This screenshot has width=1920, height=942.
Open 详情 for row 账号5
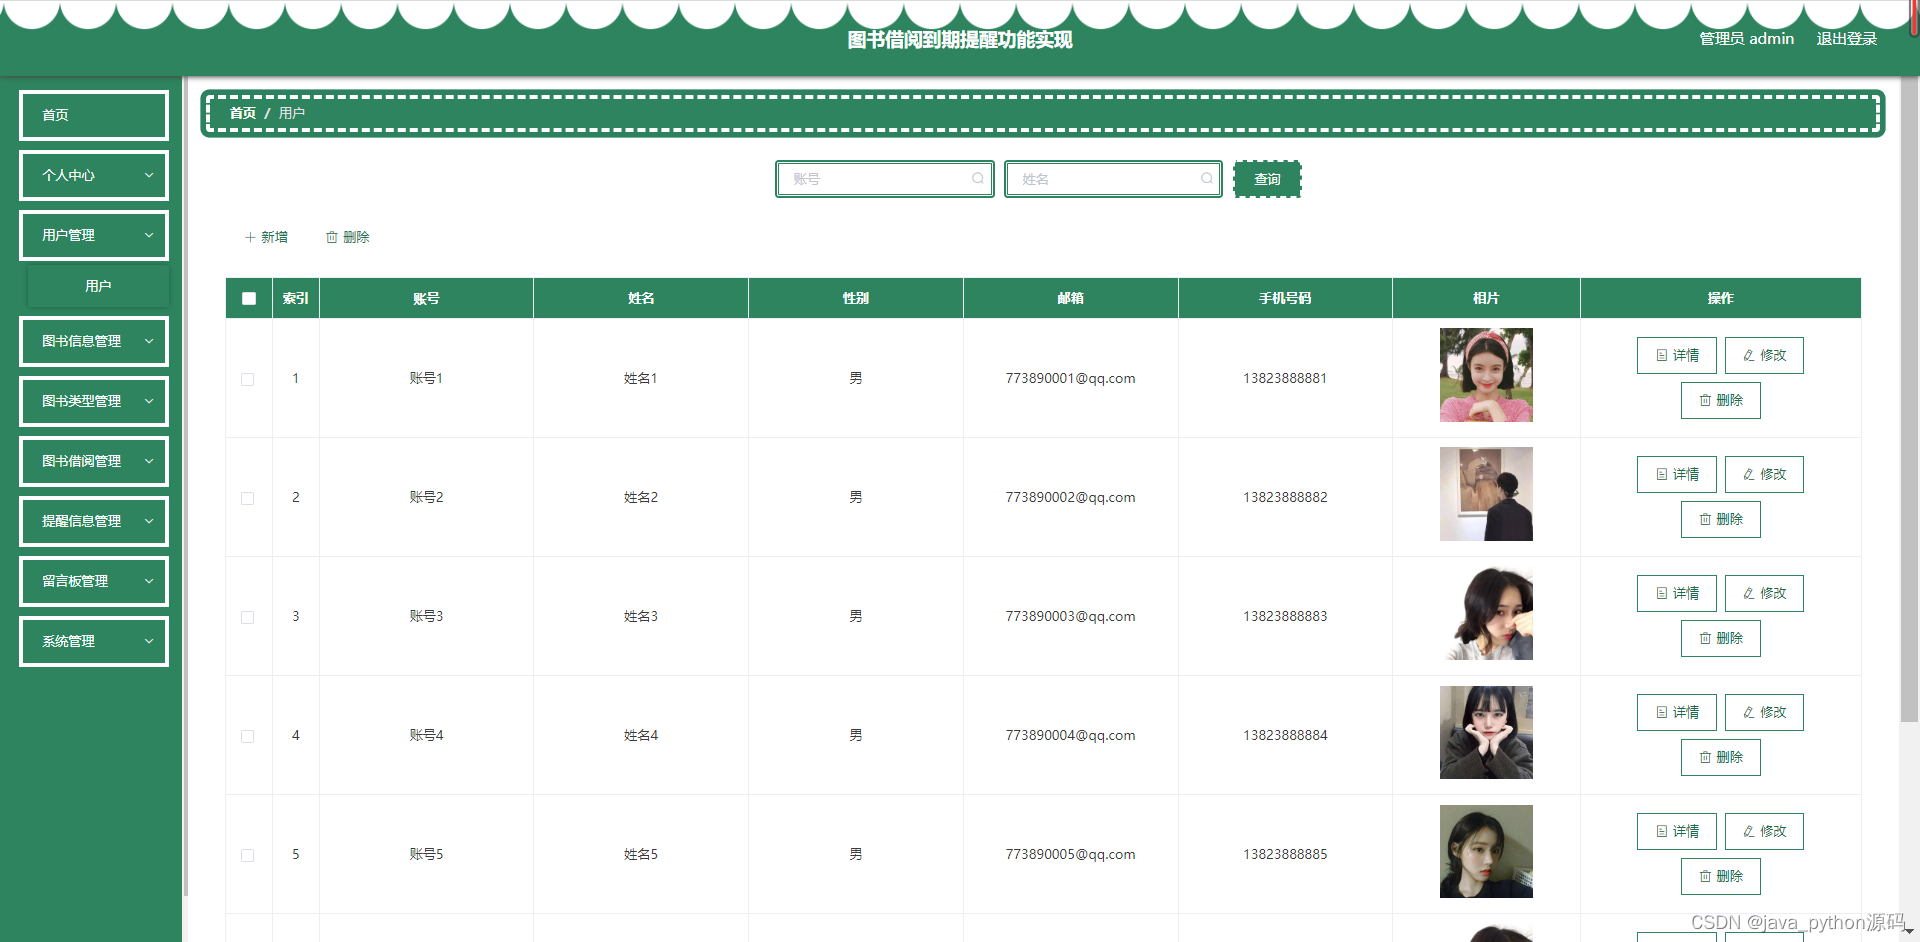point(1676,831)
